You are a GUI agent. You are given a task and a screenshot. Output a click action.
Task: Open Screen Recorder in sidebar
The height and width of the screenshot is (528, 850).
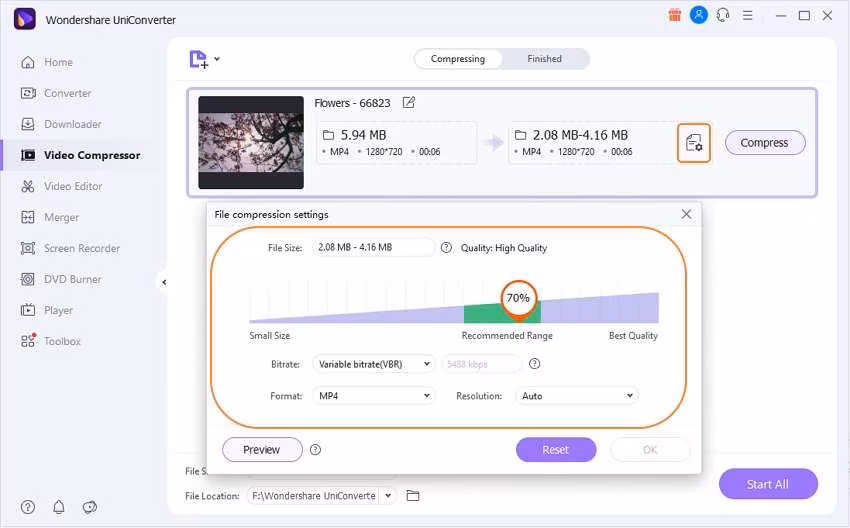tap(70, 248)
